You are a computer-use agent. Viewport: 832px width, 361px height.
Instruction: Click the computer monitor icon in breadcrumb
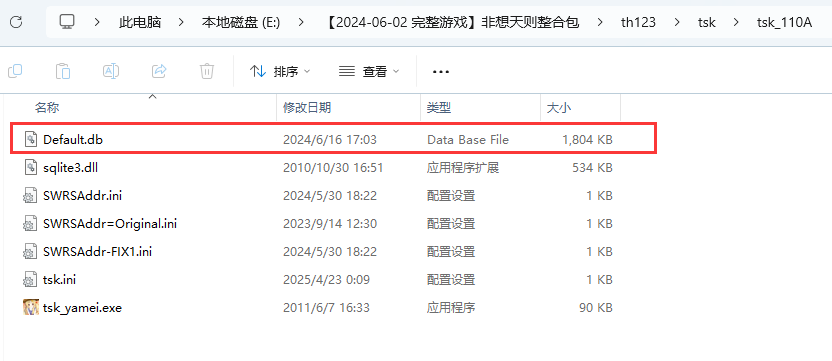(67, 22)
